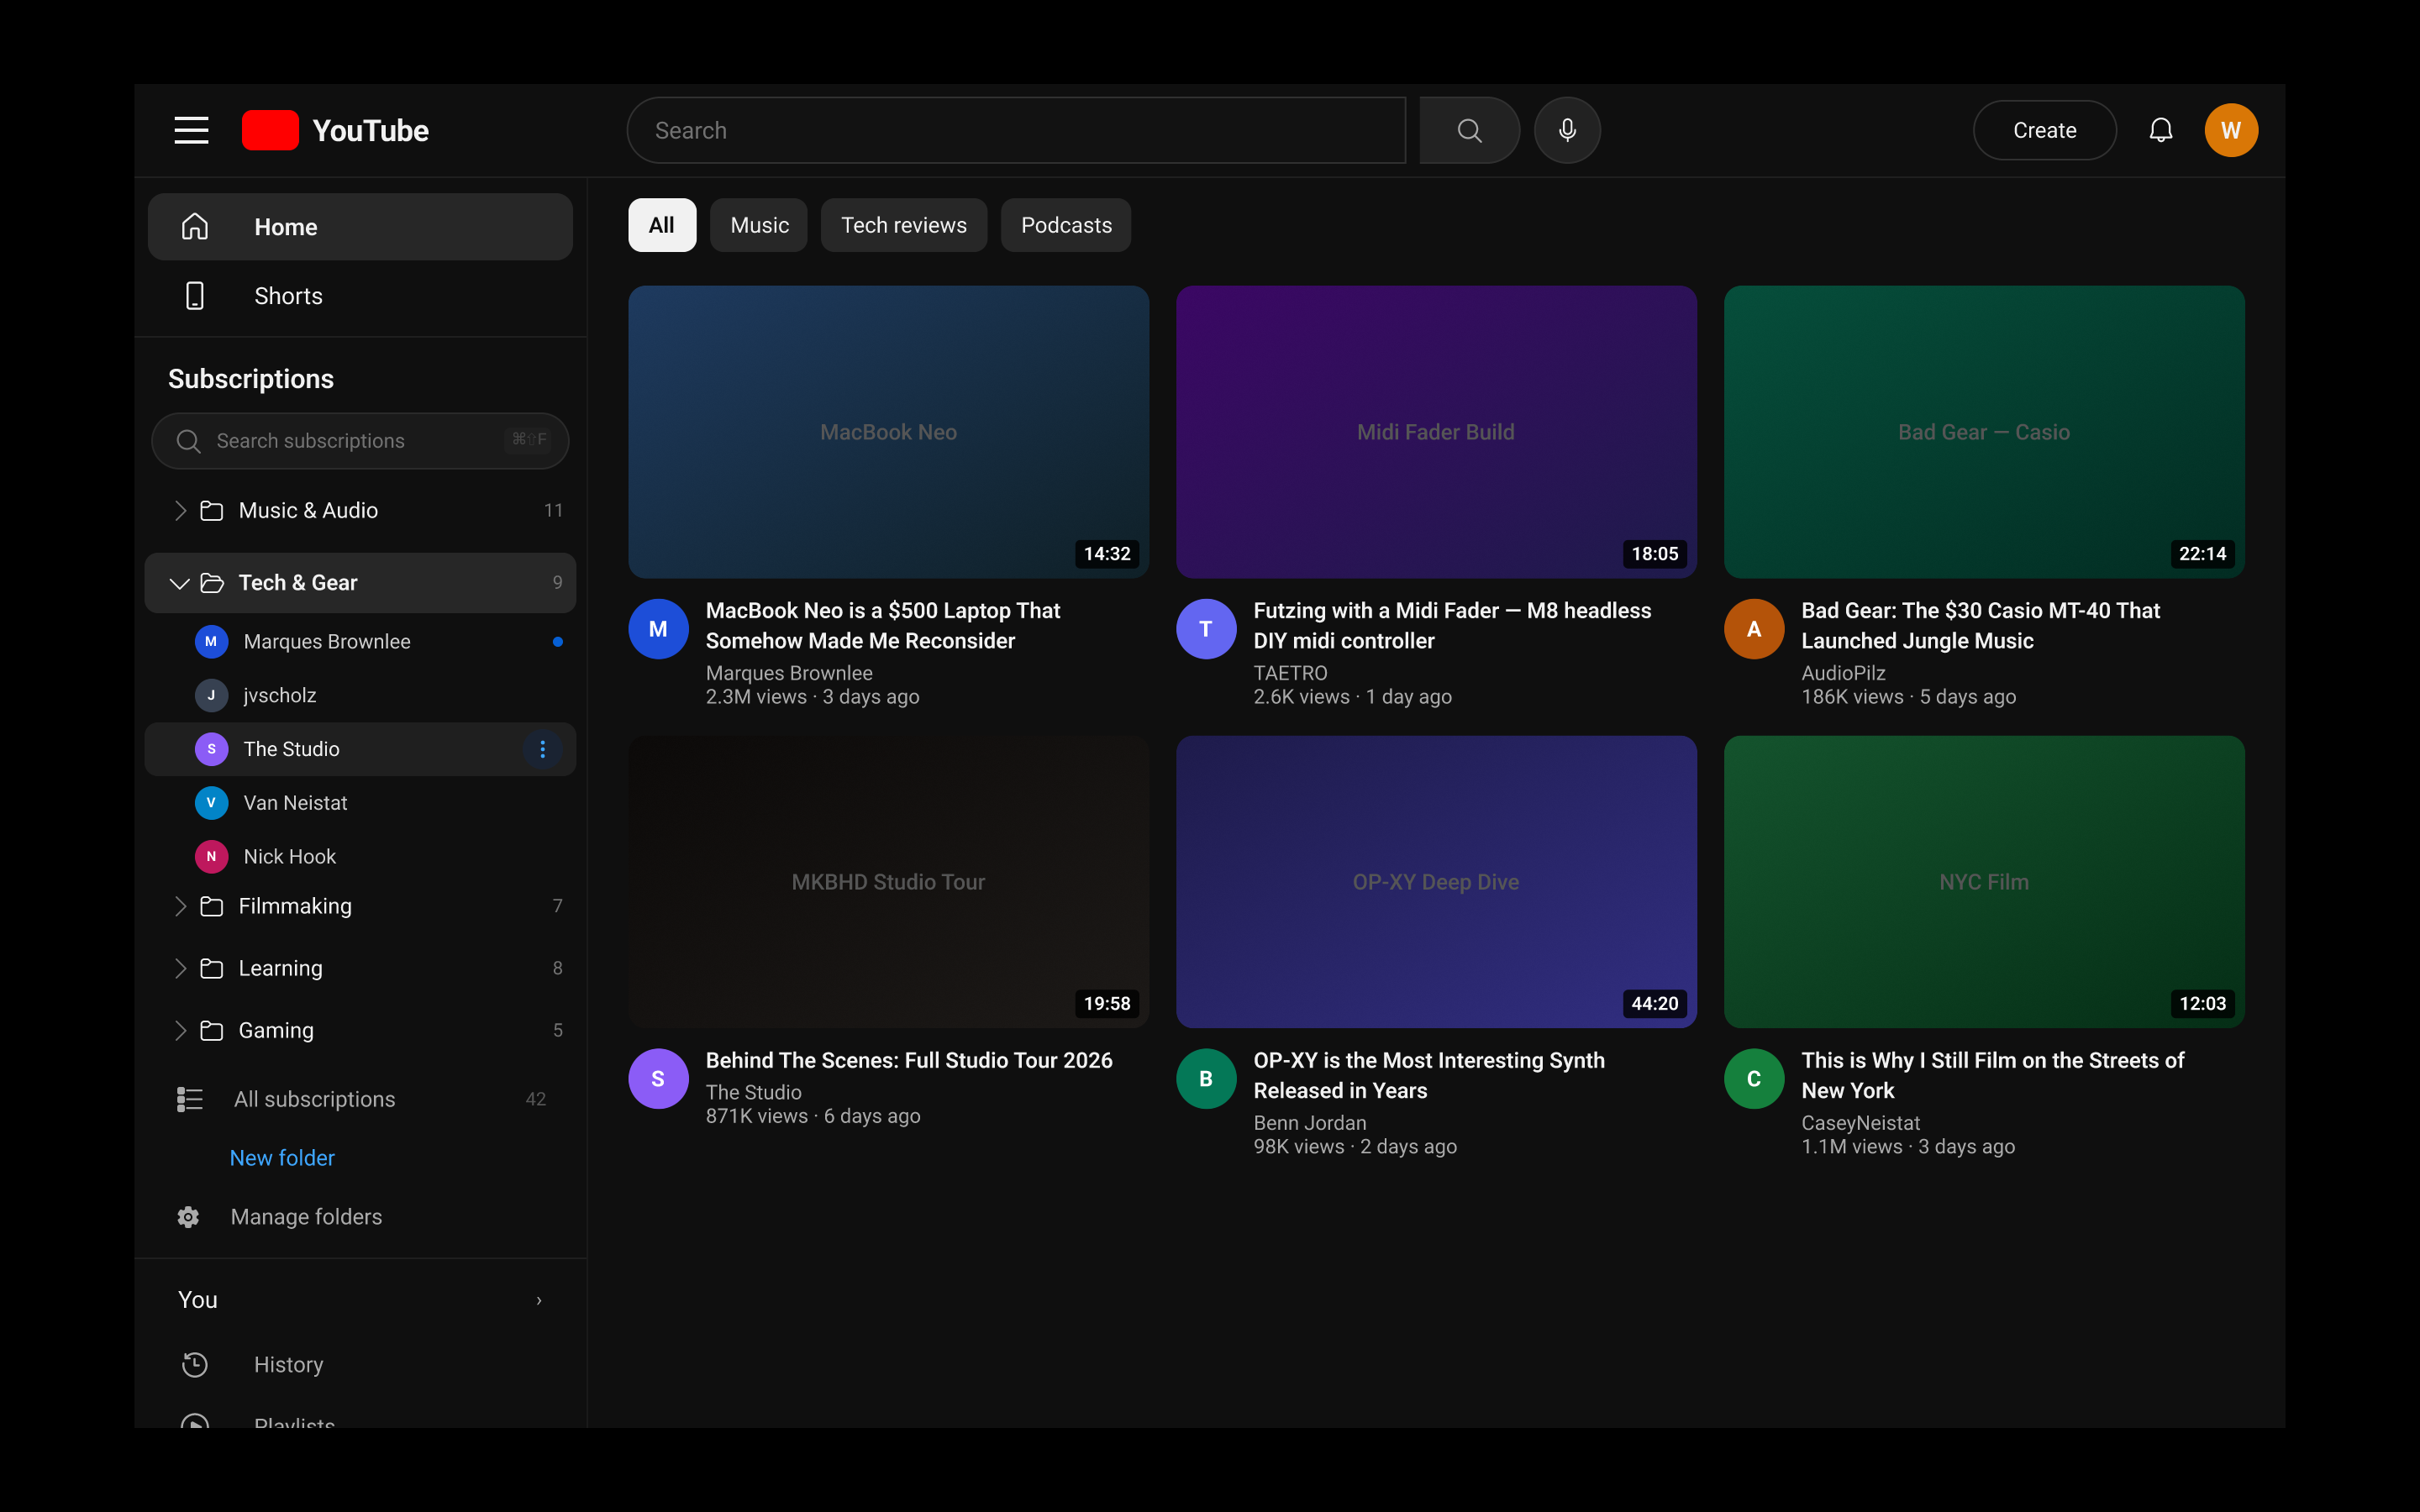Viewport: 2420px width, 1512px height.
Task: Select The Studio in subscriptions tree
Action: pos(360,749)
